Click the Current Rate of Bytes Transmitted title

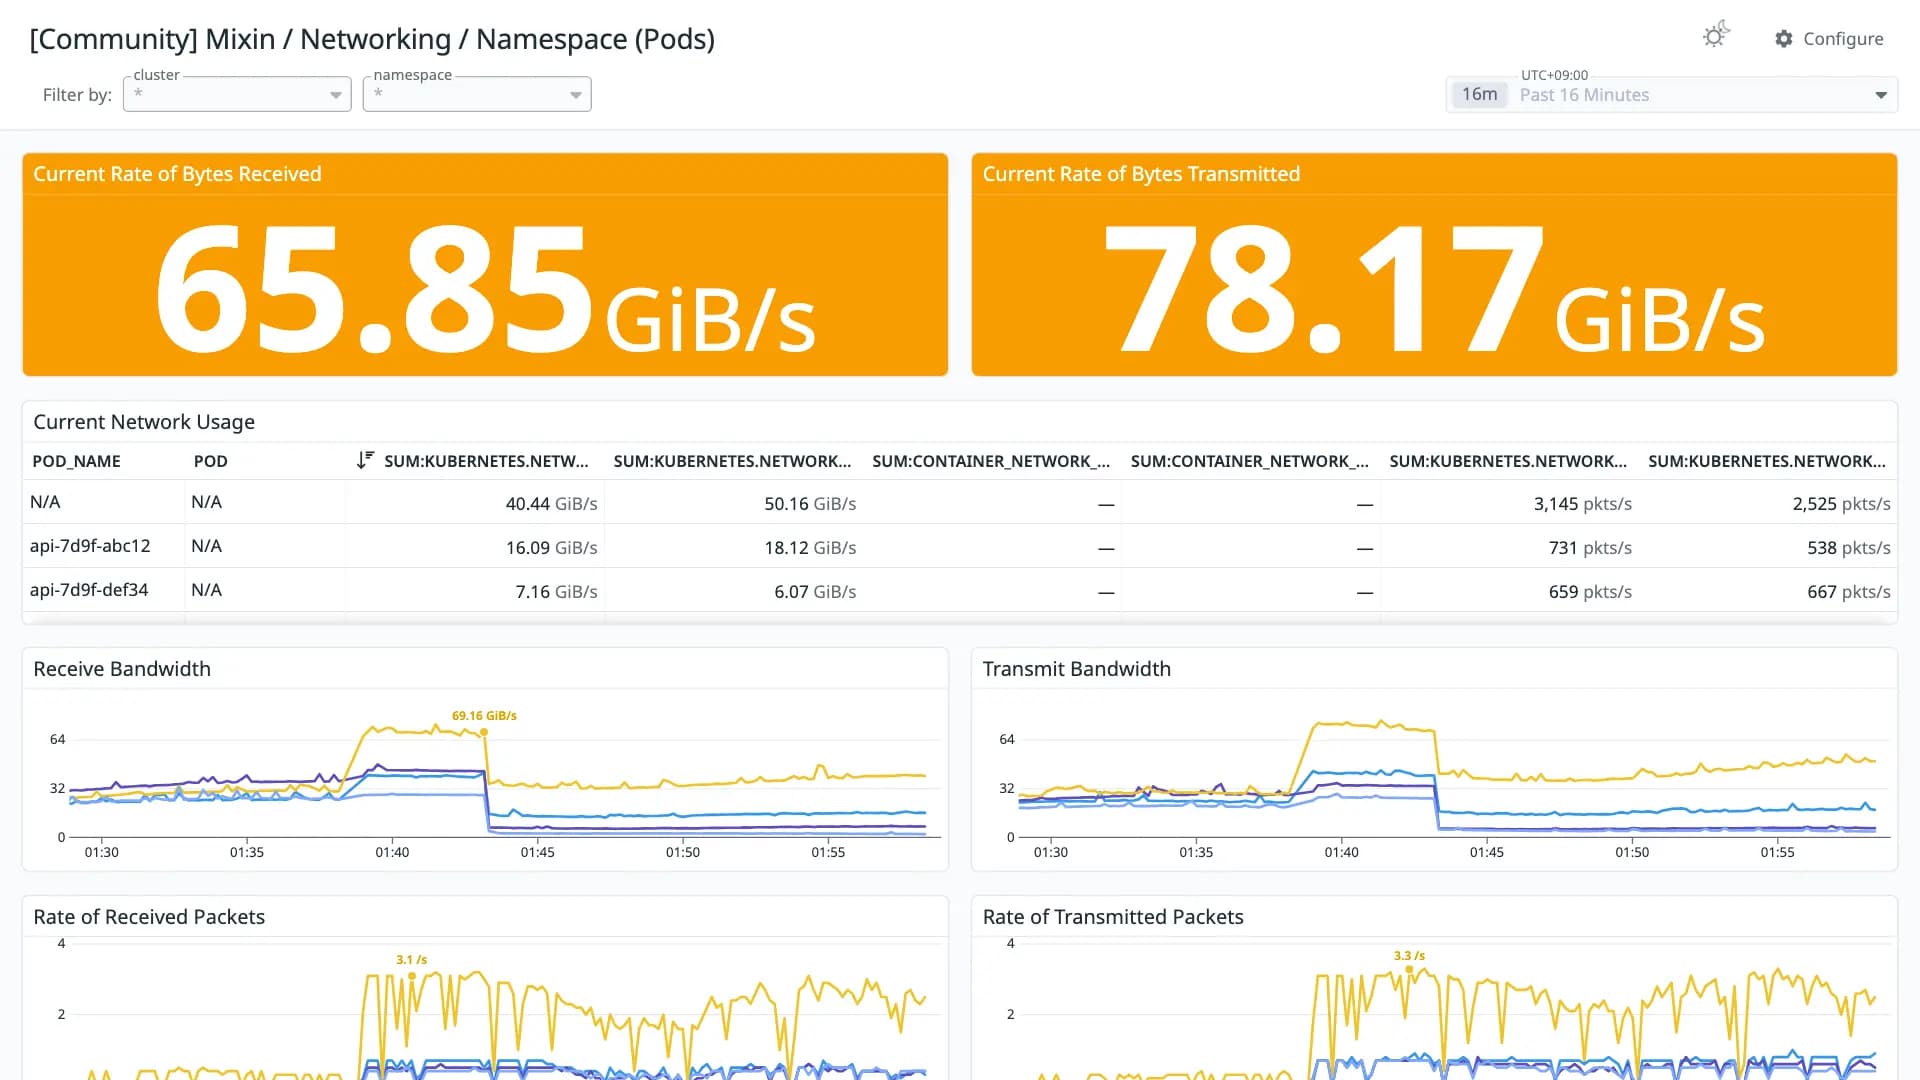point(1141,174)
